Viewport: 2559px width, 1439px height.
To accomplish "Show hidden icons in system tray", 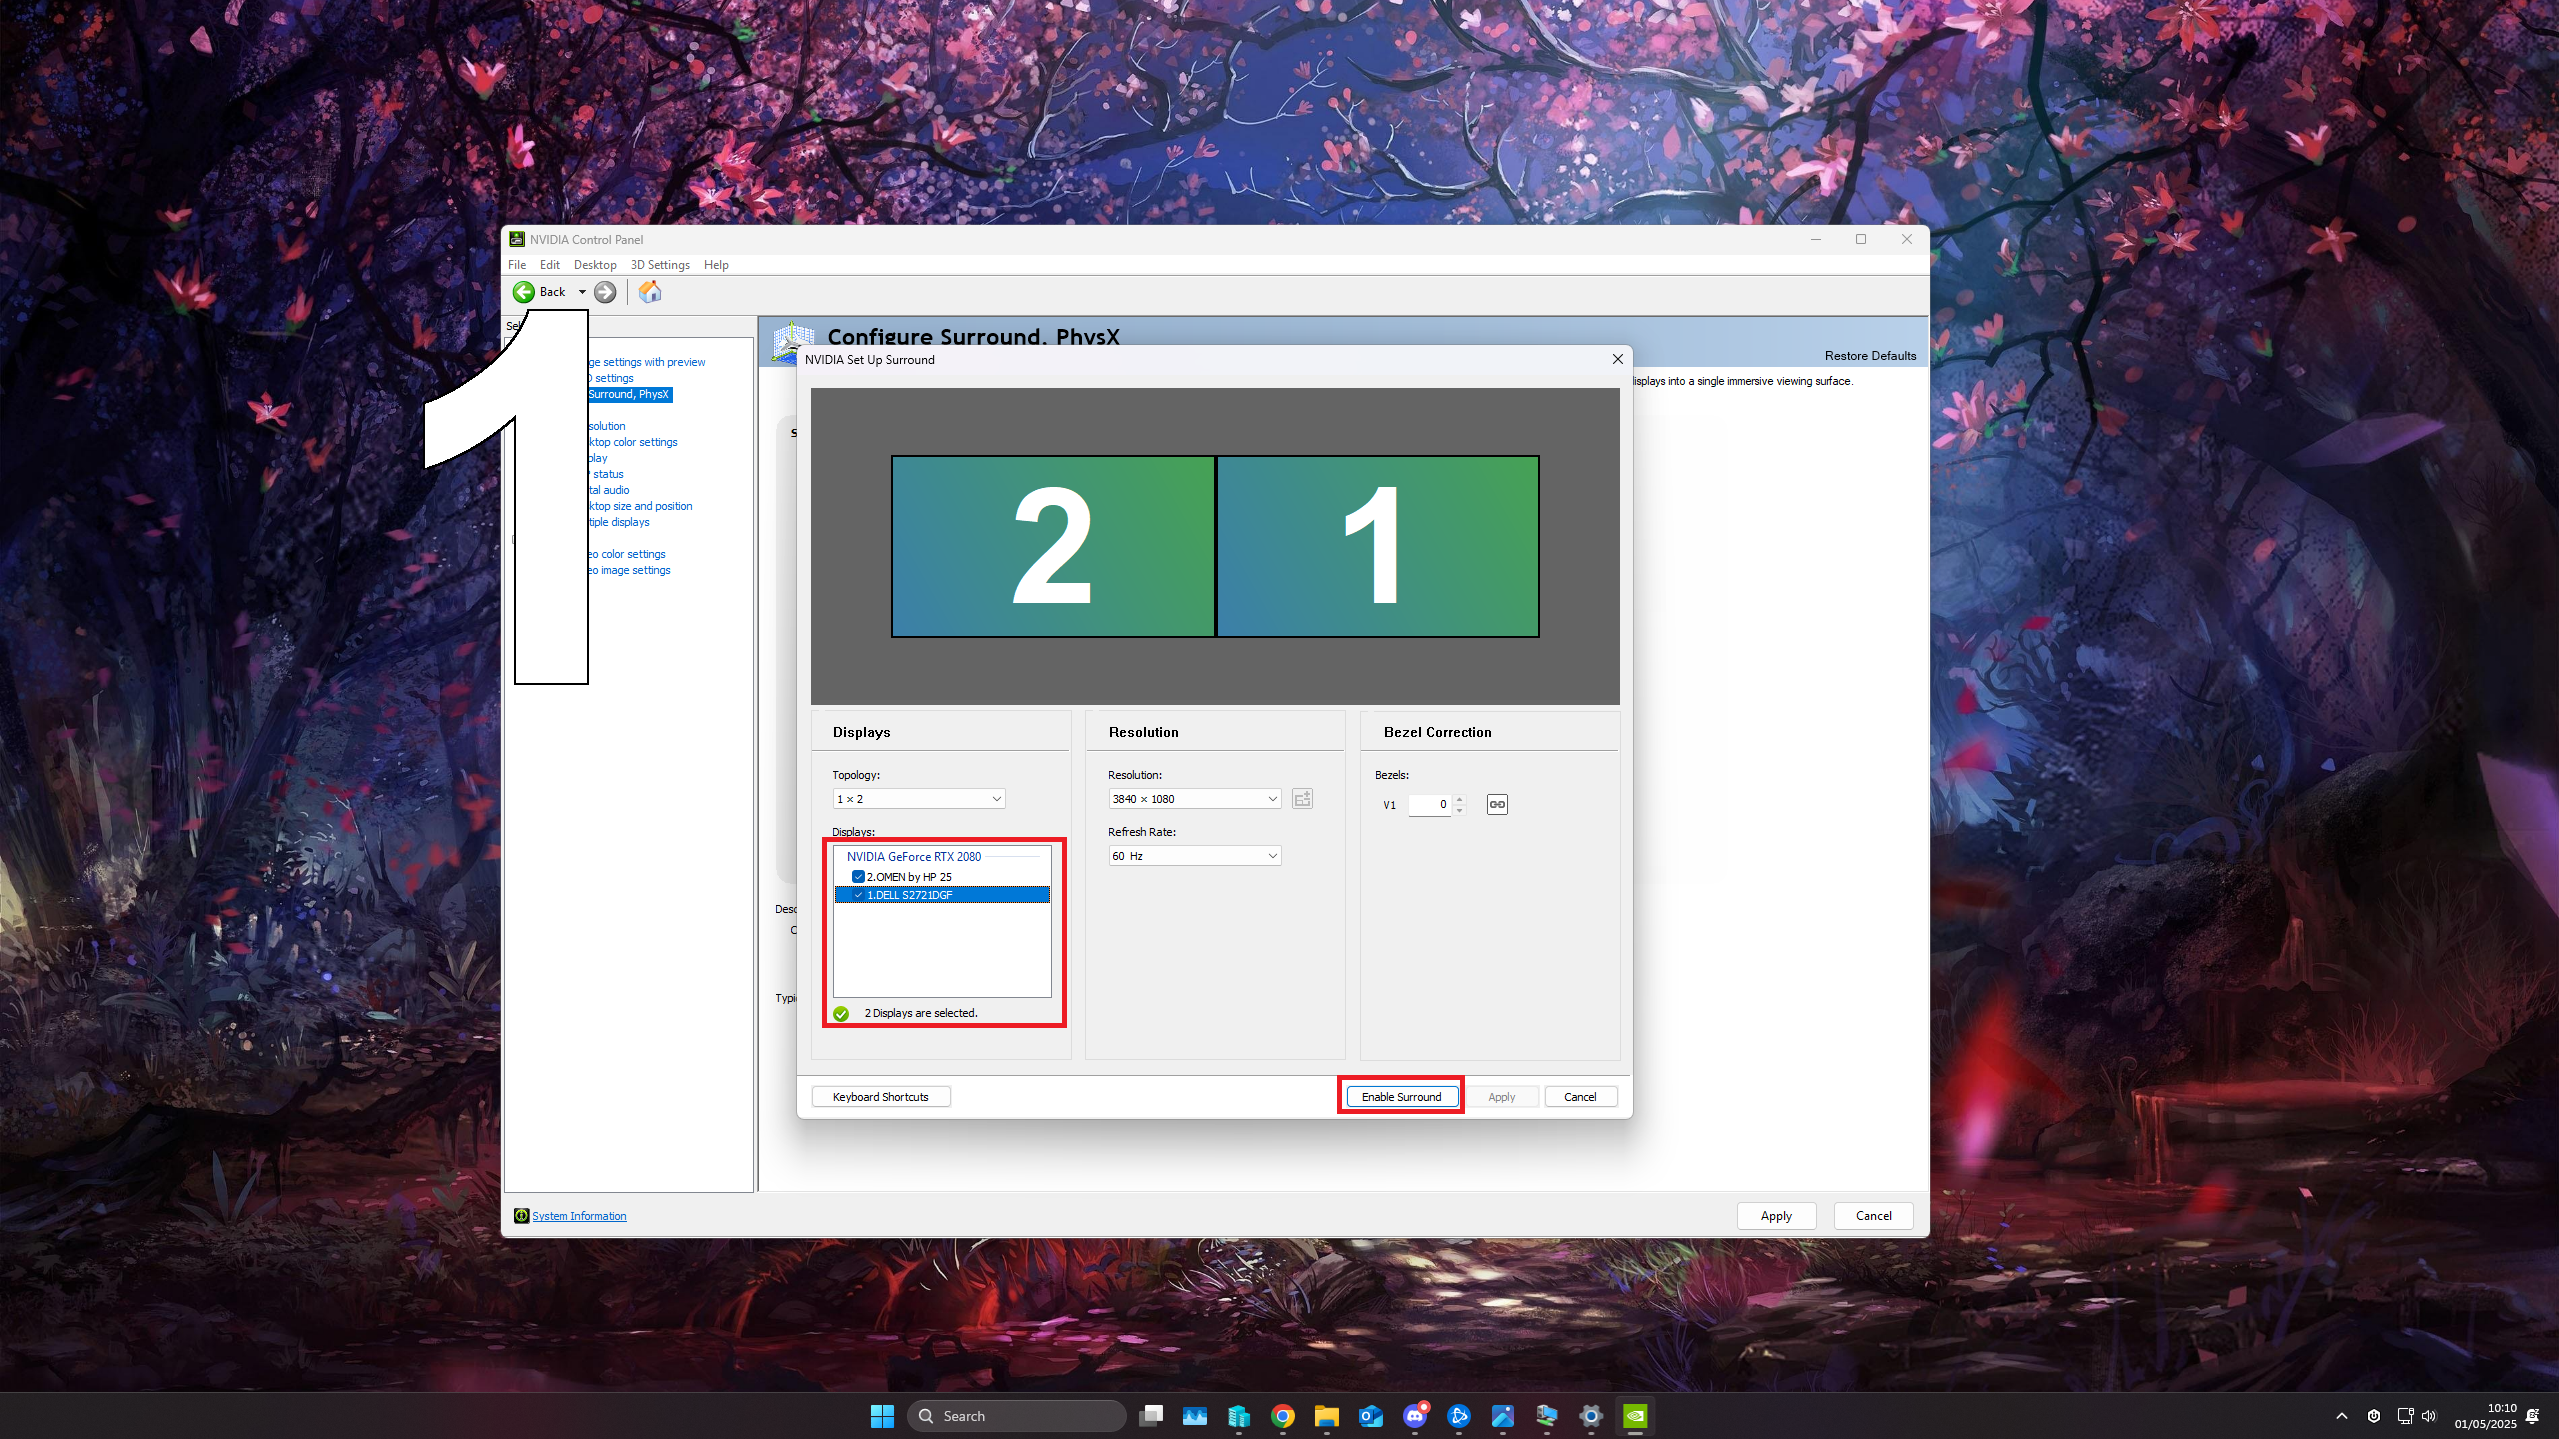I will [2342, 1416].
